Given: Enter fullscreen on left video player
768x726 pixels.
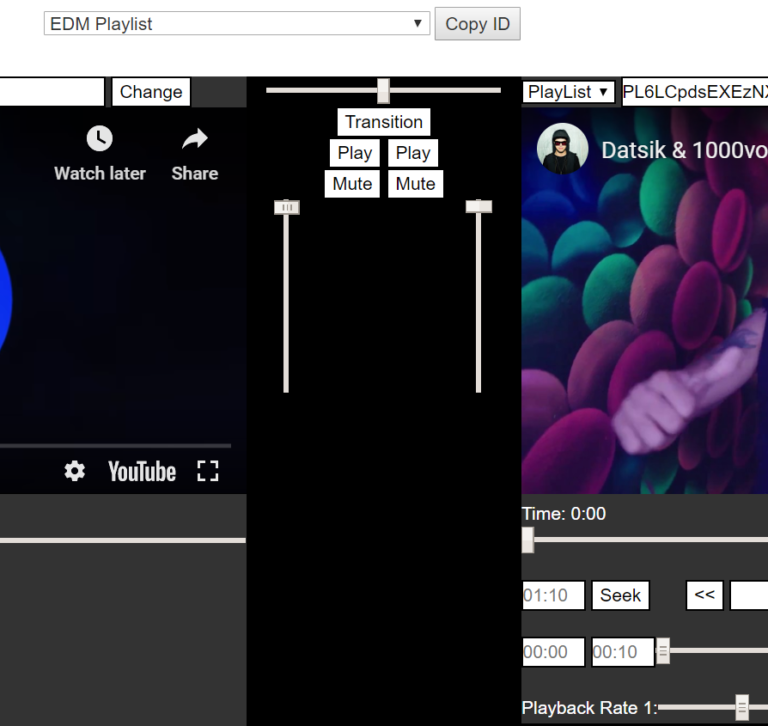Looking at the screenshot, I should click(208, 471).
